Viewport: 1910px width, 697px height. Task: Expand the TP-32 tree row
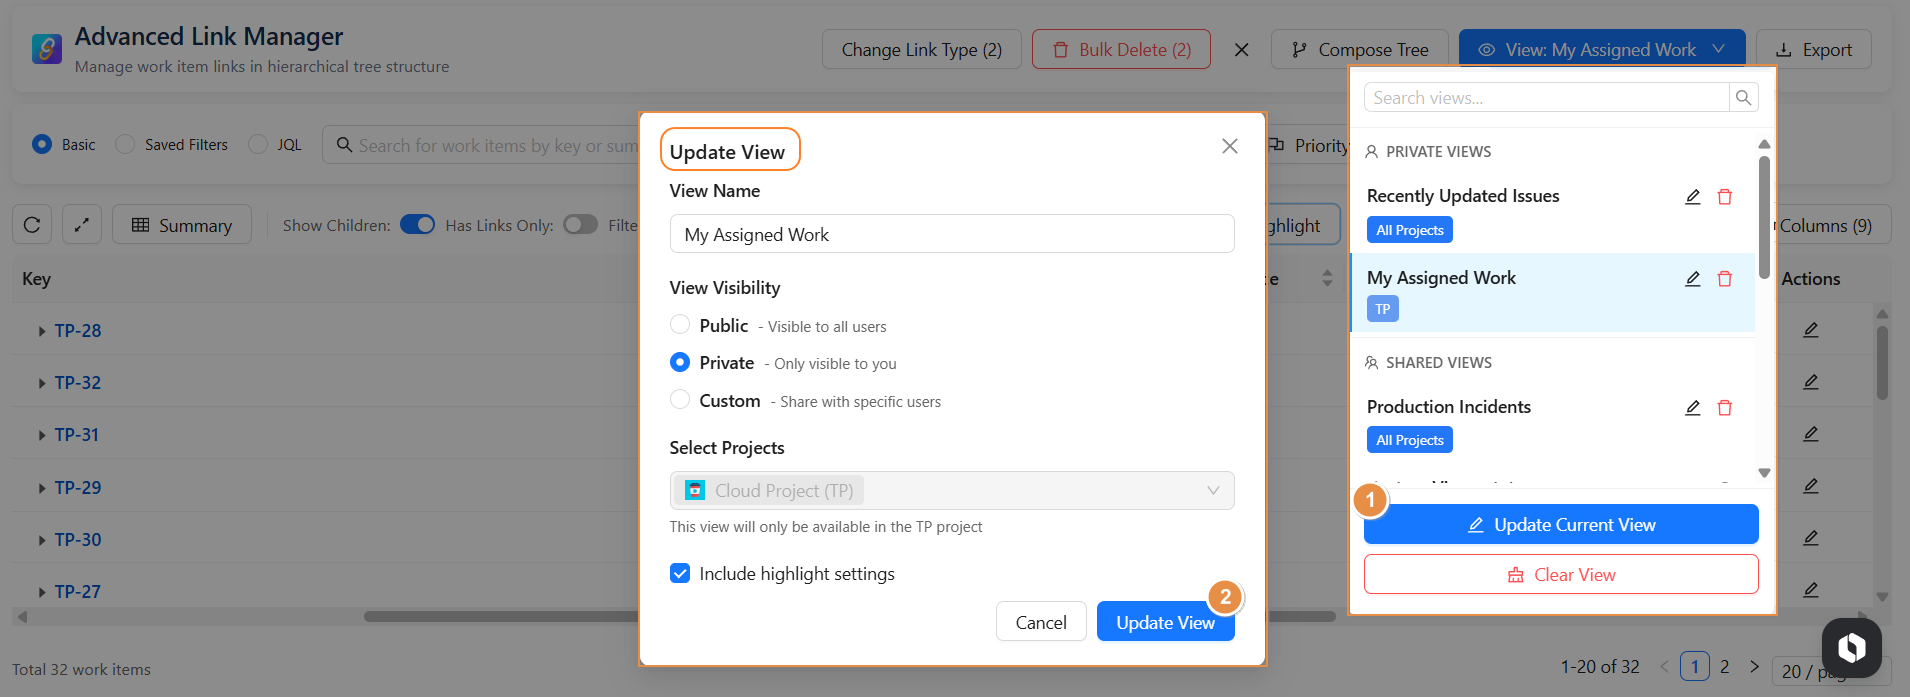tap(42, 383)
